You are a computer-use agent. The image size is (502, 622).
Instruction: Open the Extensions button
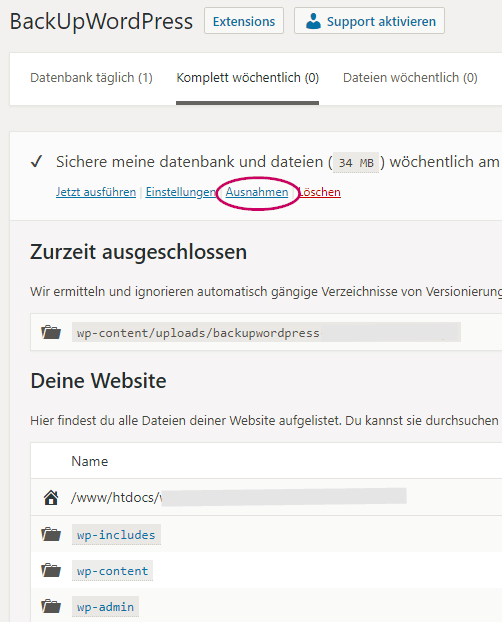244,21
